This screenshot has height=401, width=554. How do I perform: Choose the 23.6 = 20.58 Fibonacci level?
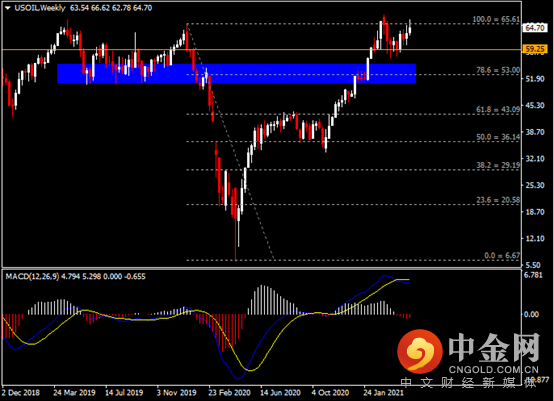pyautogui.click(x=498, y=200)
